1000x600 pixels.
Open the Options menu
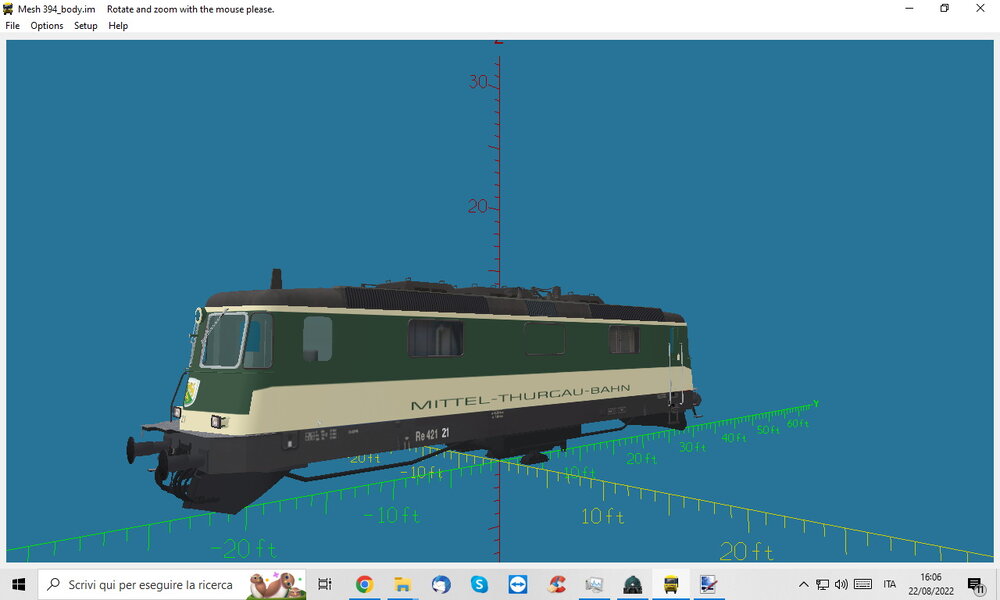pos(47,26)
